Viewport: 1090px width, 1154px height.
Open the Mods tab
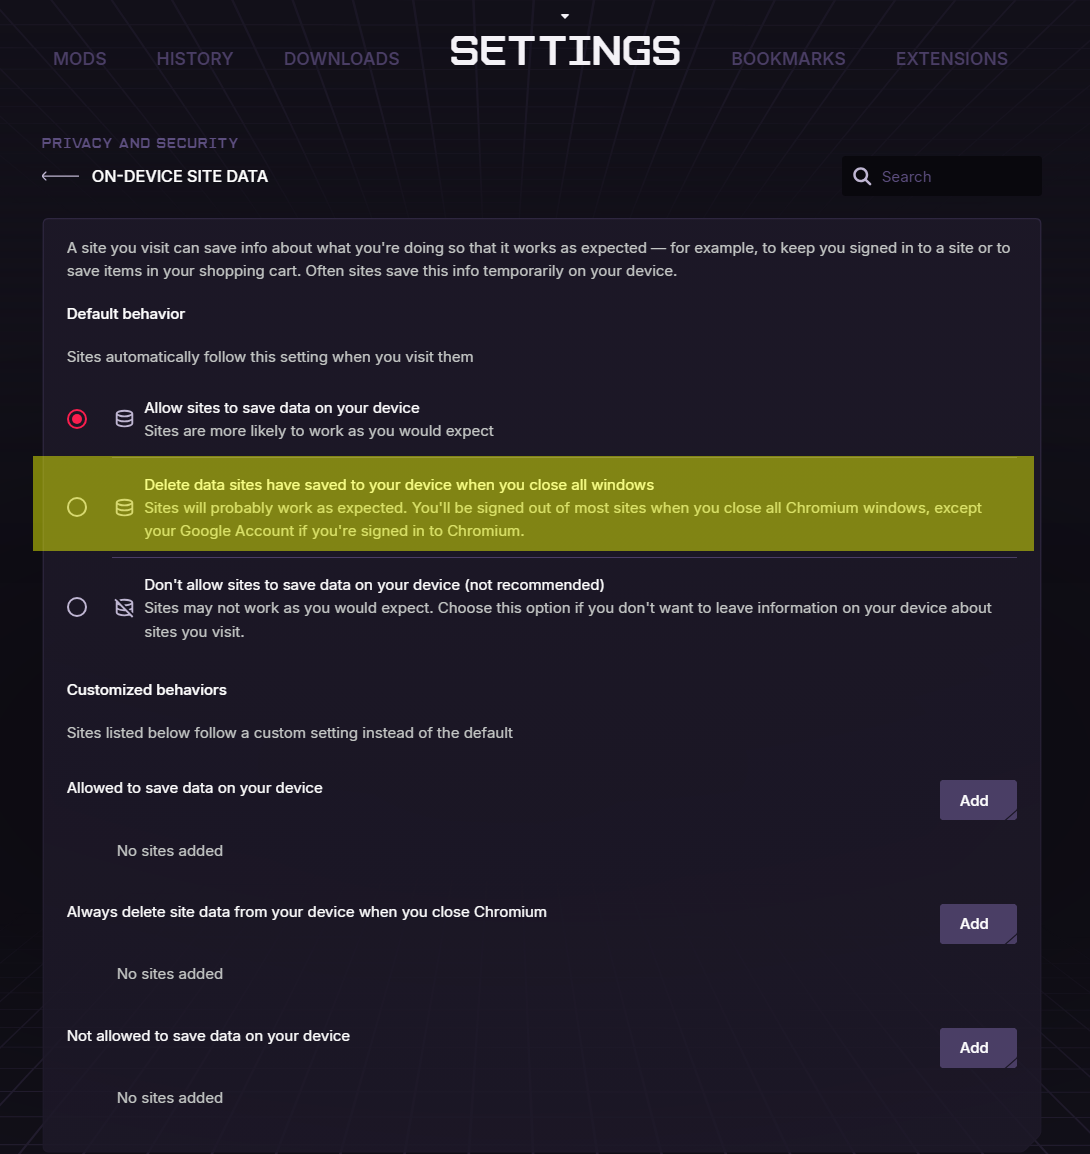point(79,59)
